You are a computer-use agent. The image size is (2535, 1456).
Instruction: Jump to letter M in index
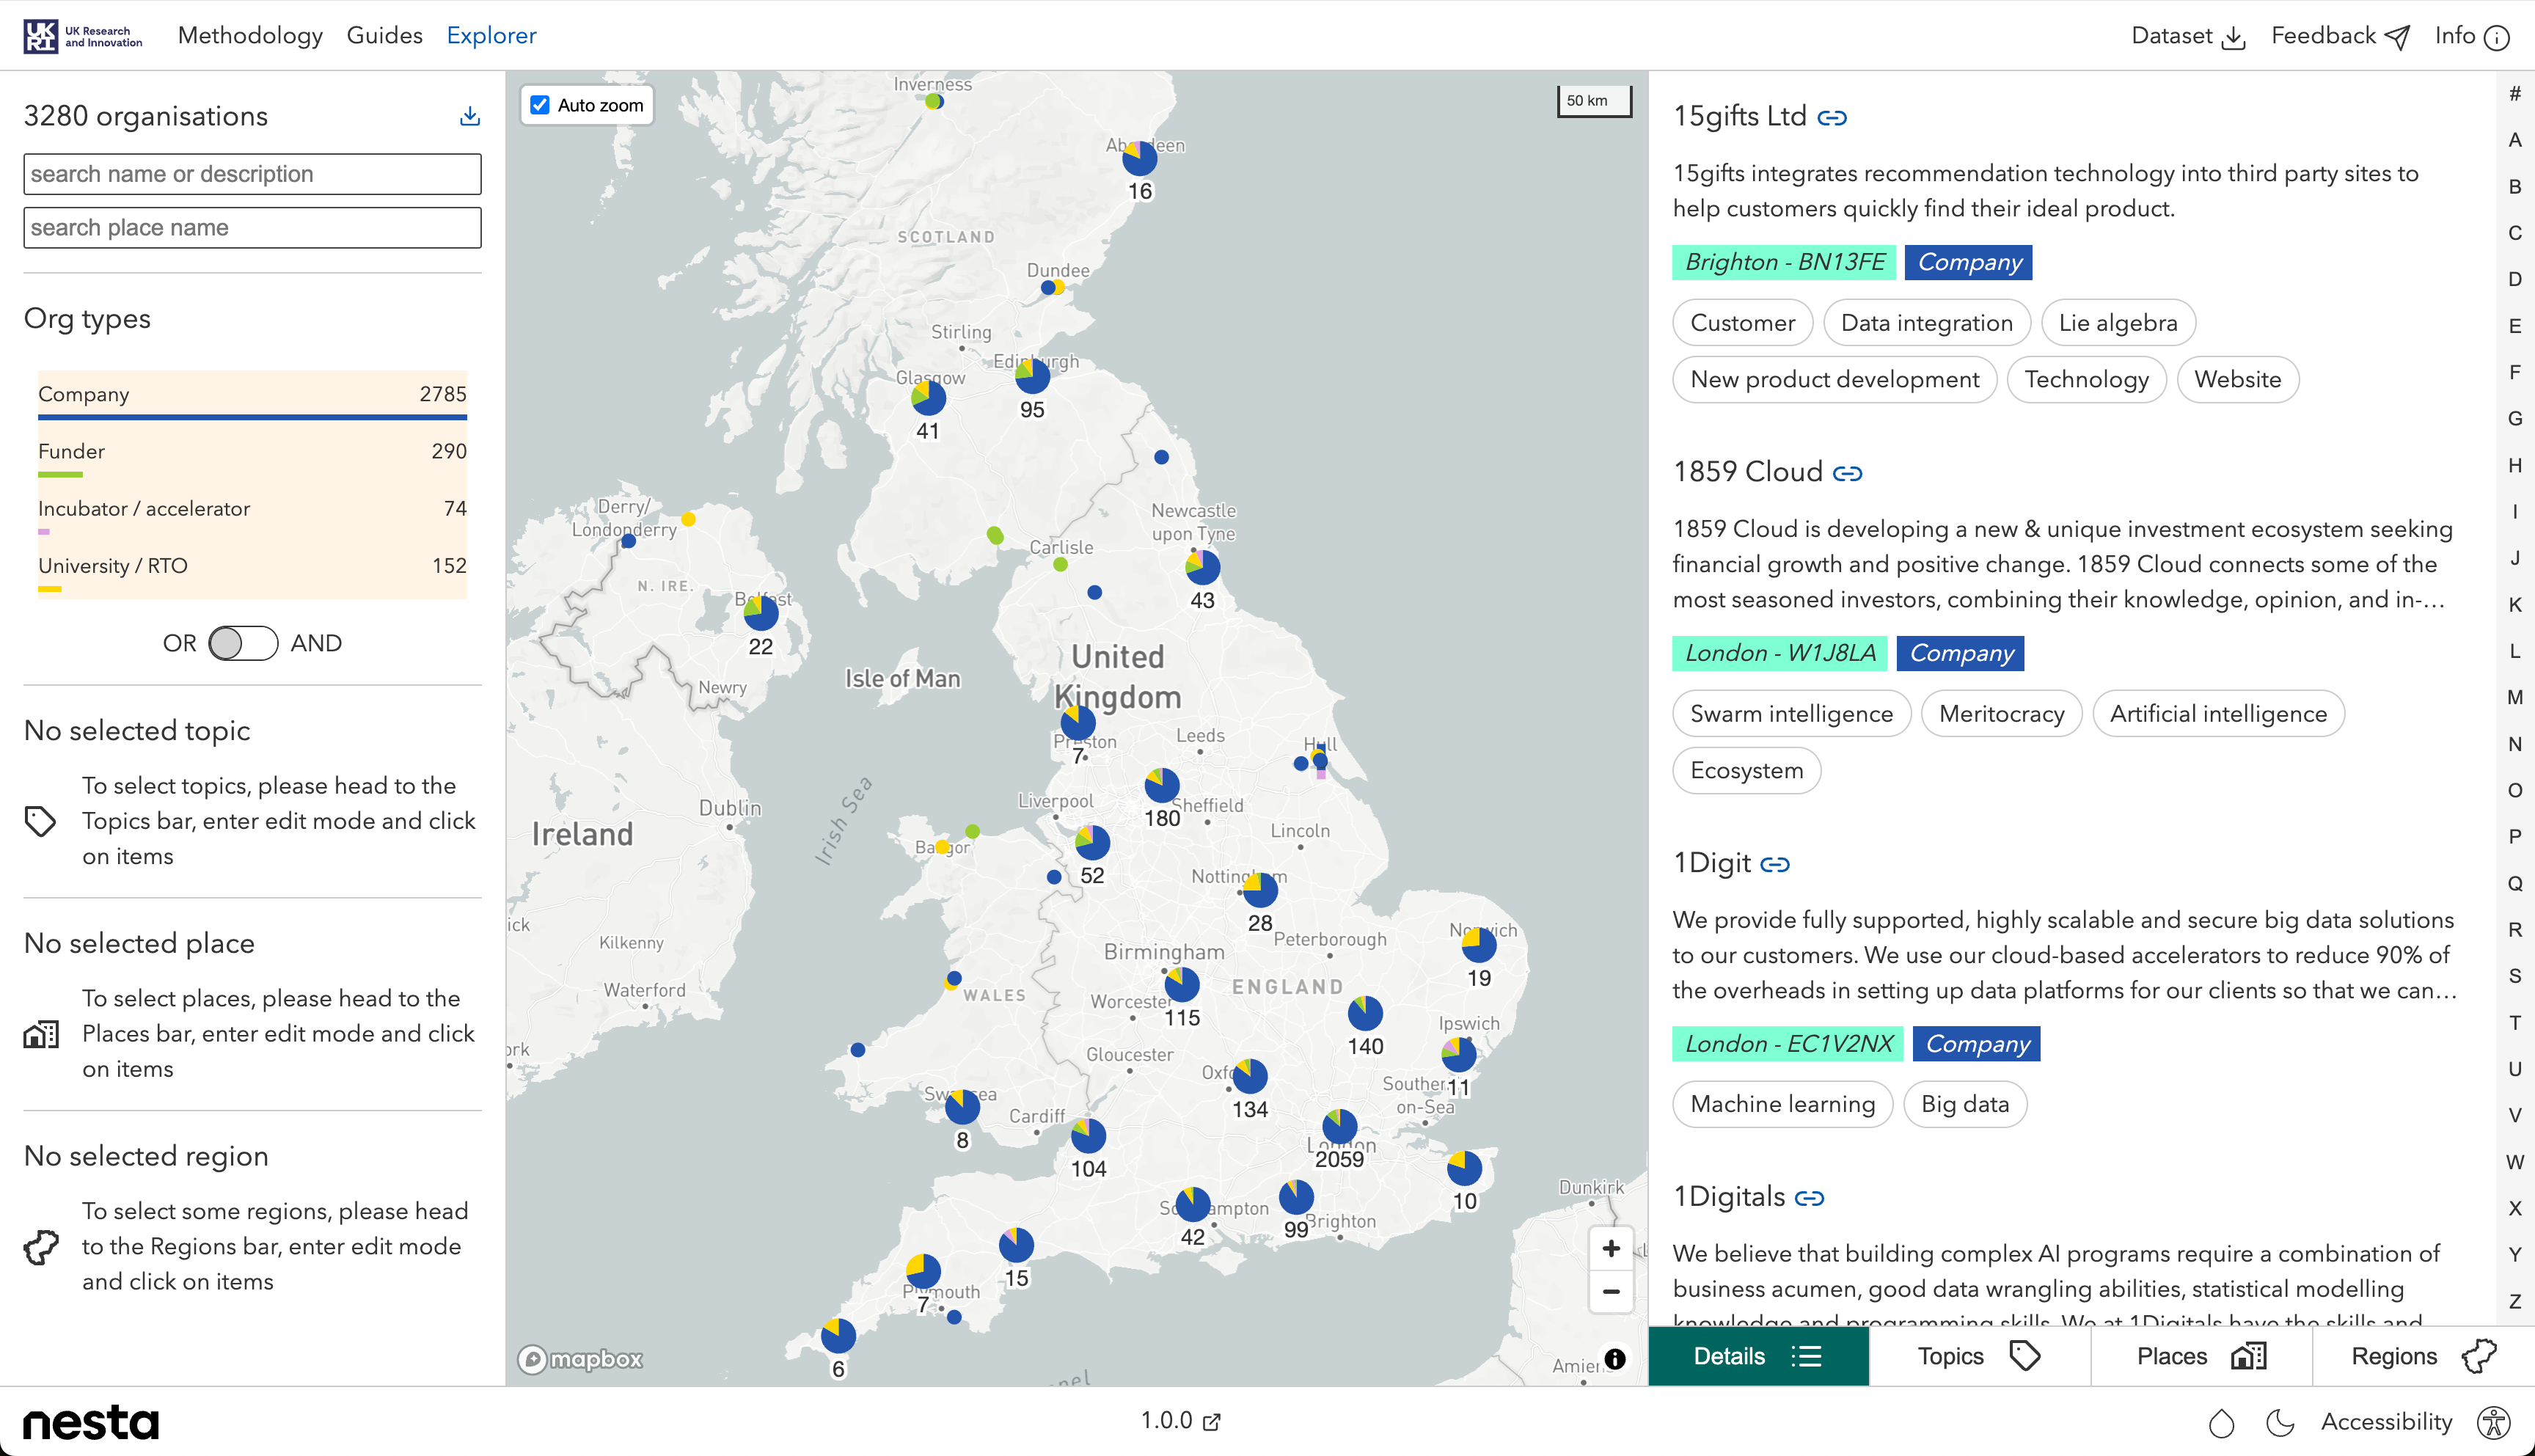(x=2514, y=697)
